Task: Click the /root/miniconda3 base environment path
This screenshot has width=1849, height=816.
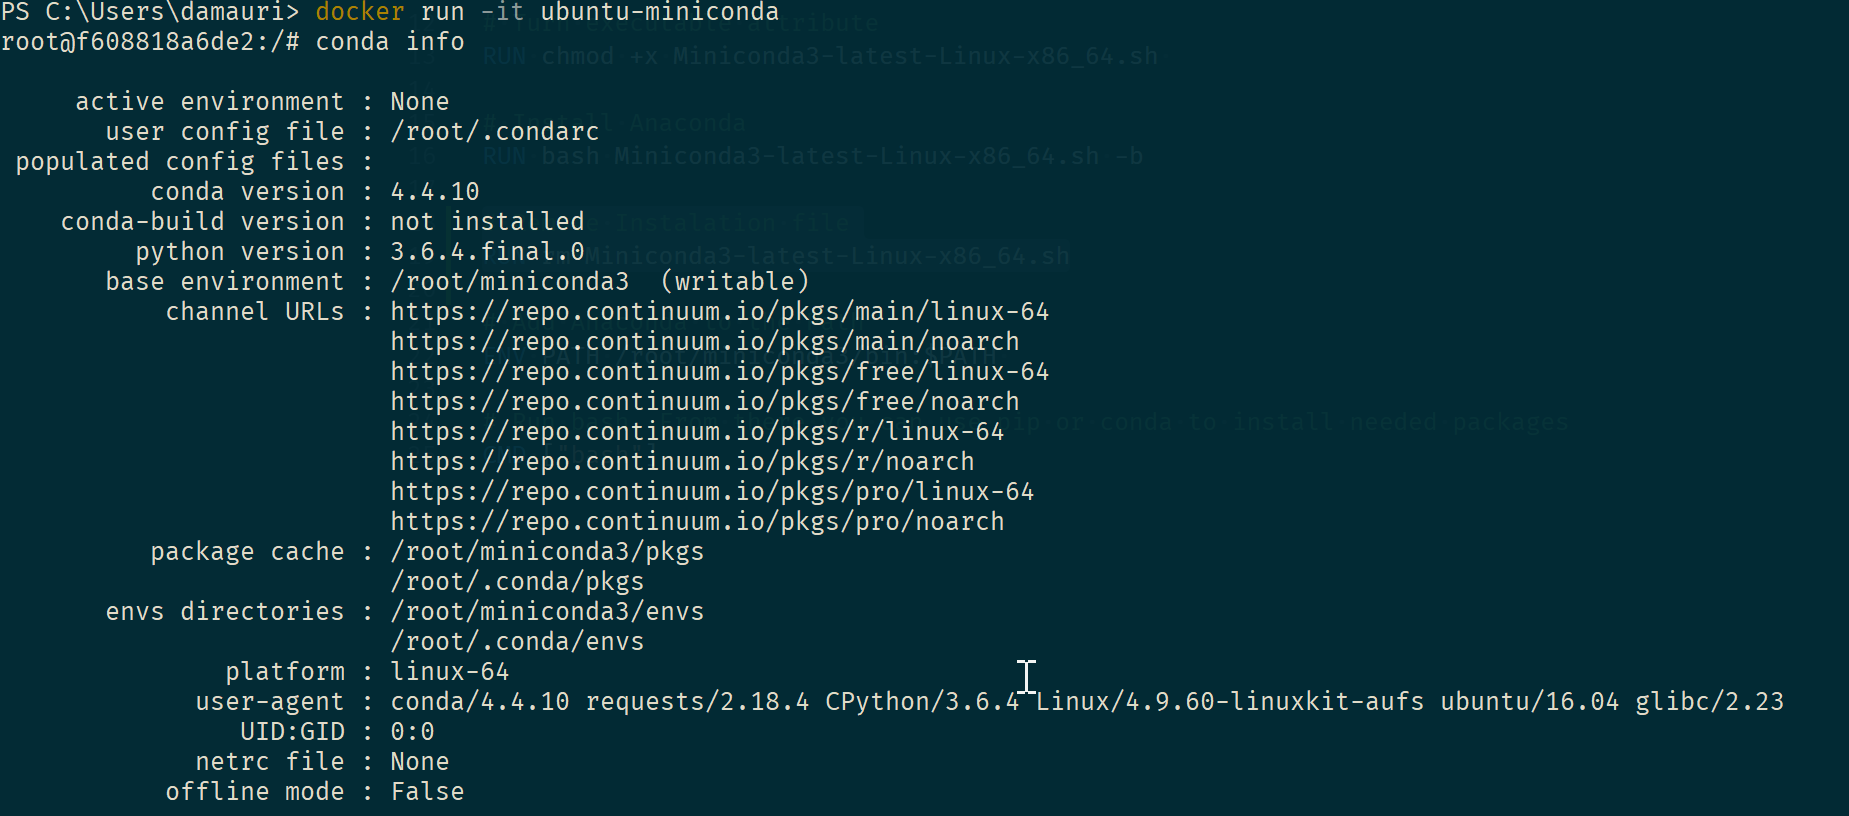Action: click(509, 282)
